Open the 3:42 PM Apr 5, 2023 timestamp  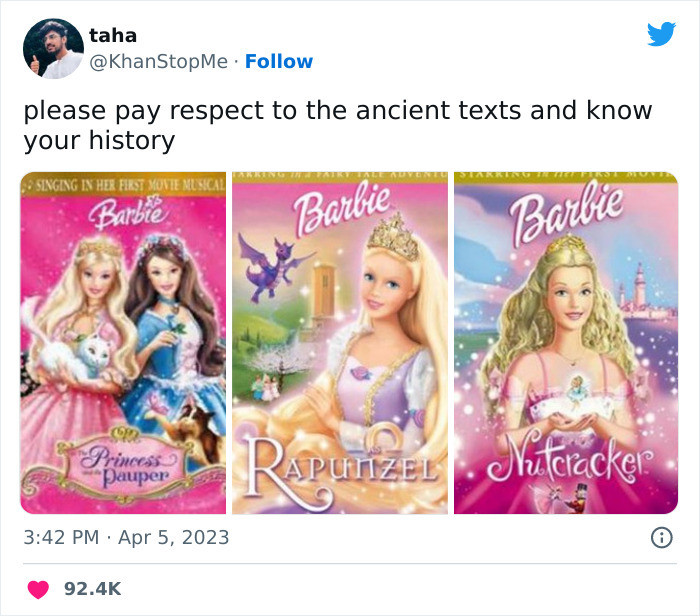tap(126, 537)
